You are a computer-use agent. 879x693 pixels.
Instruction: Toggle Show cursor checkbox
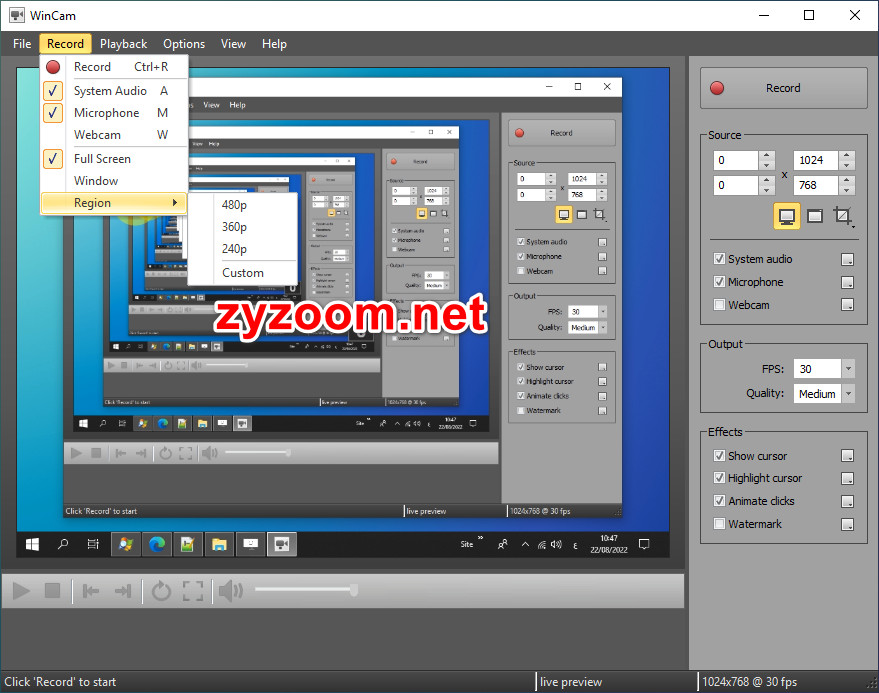(x=719, y=455)
